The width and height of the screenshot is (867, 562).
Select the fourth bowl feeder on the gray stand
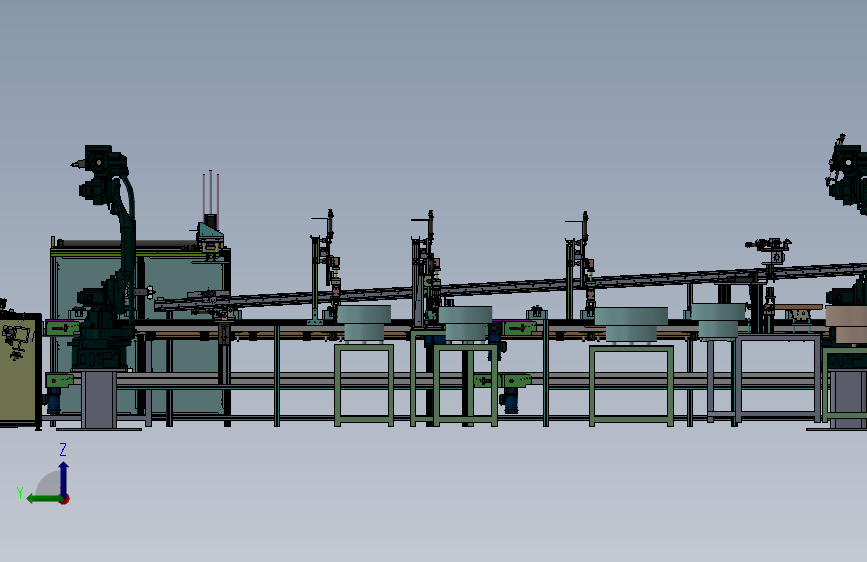pyautogui.click(x=718, y=321)
